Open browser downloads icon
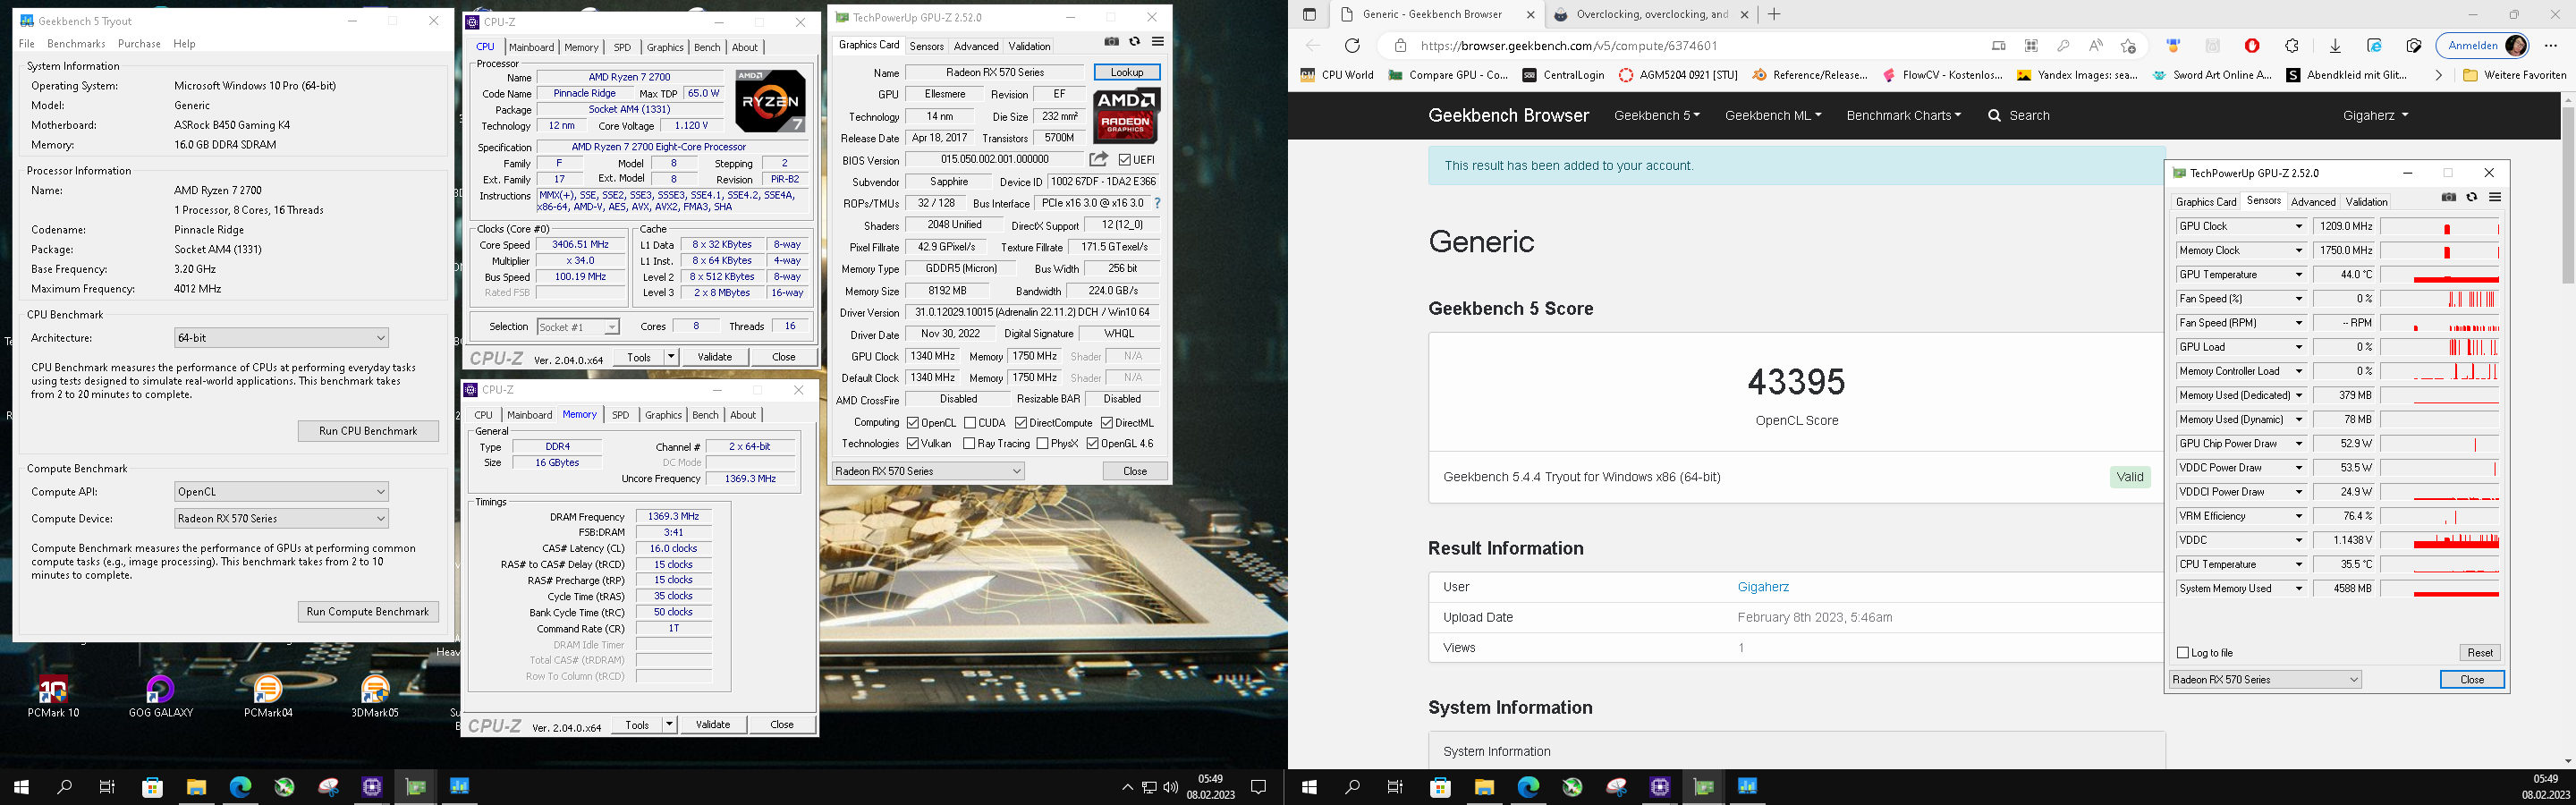 click(2335, 46)
